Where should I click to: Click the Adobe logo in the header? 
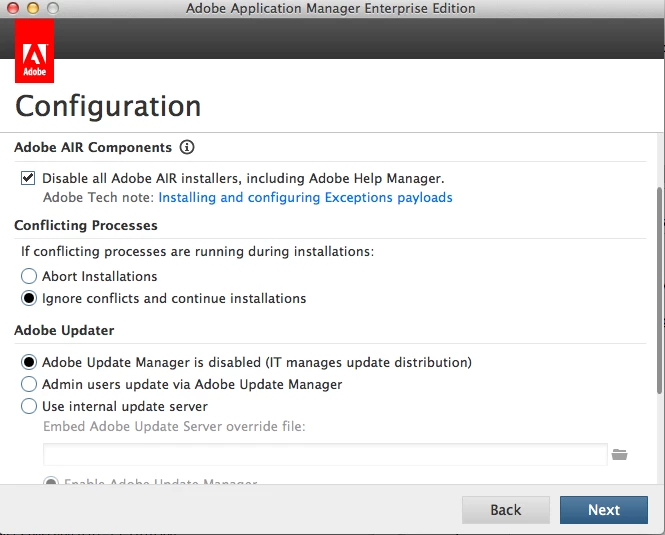[35, 51]
